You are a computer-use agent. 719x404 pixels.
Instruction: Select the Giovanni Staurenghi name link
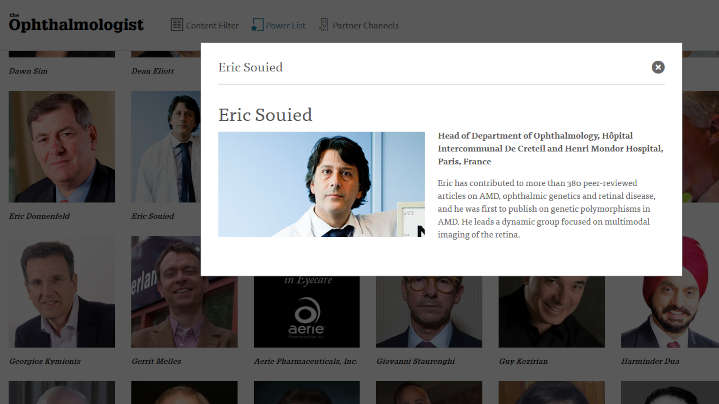(415, 361)
